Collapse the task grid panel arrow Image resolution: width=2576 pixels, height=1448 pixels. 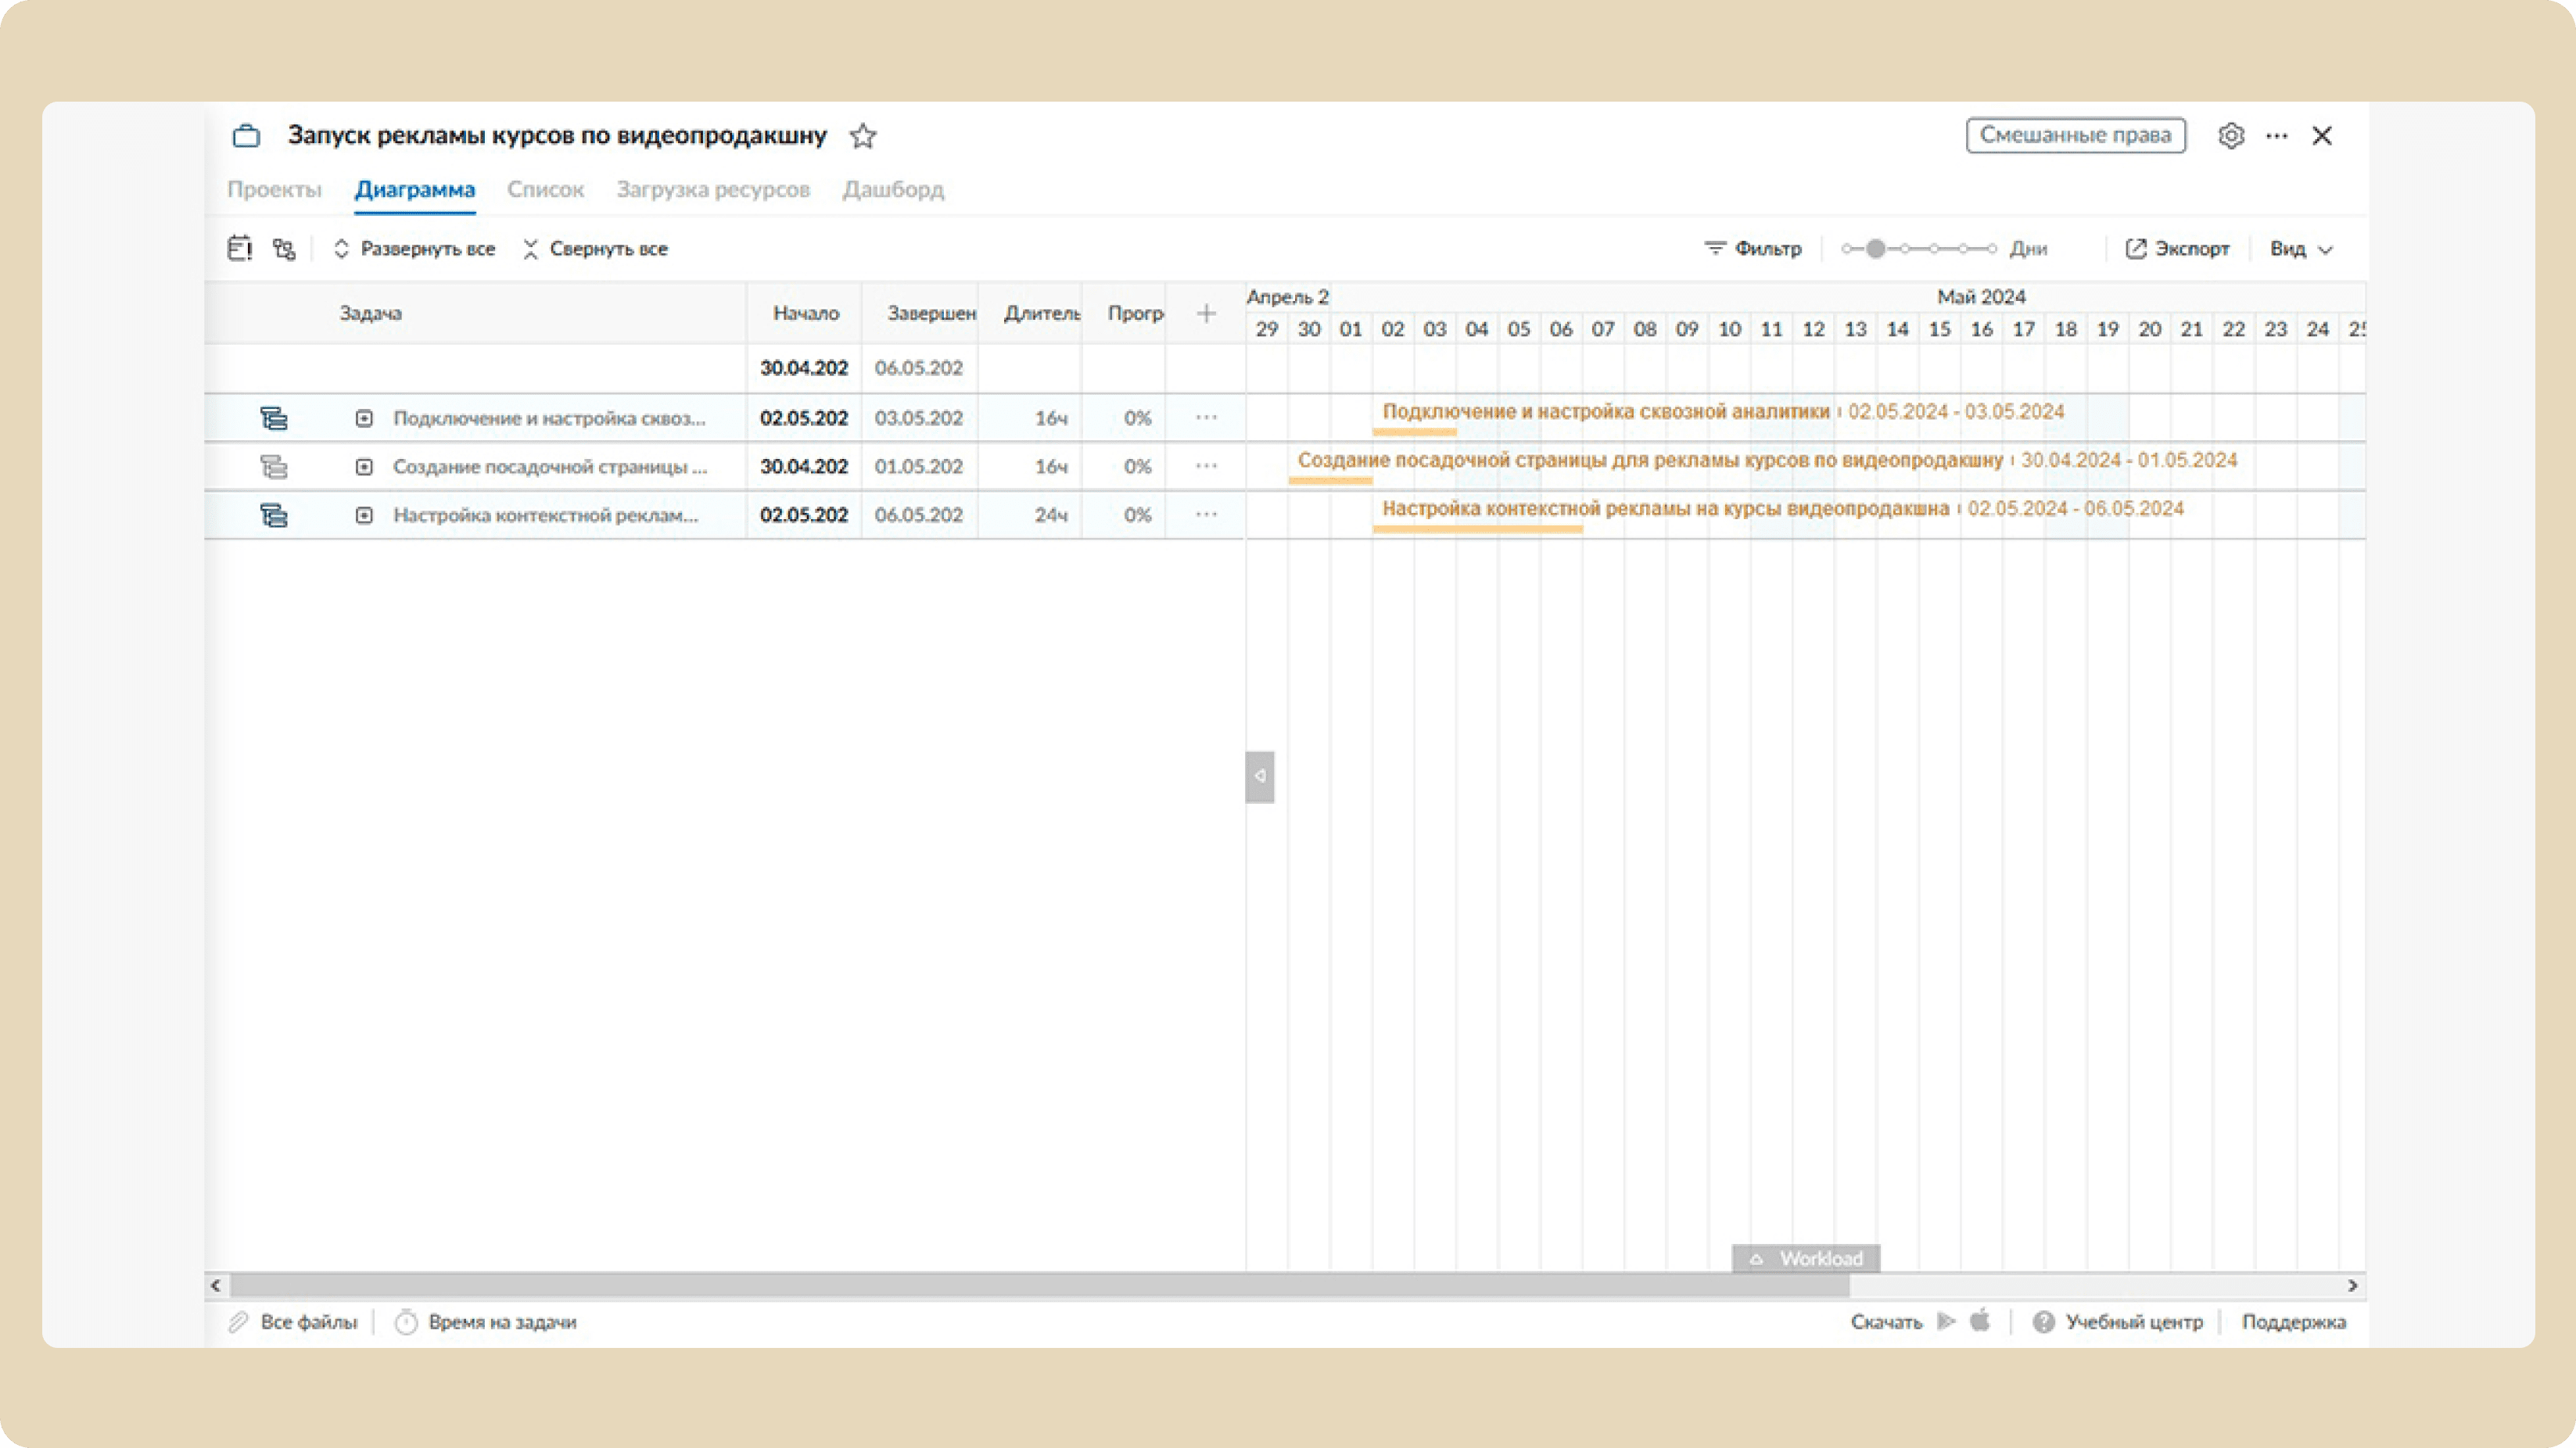pyautogui.click(x=1259, y=776)
